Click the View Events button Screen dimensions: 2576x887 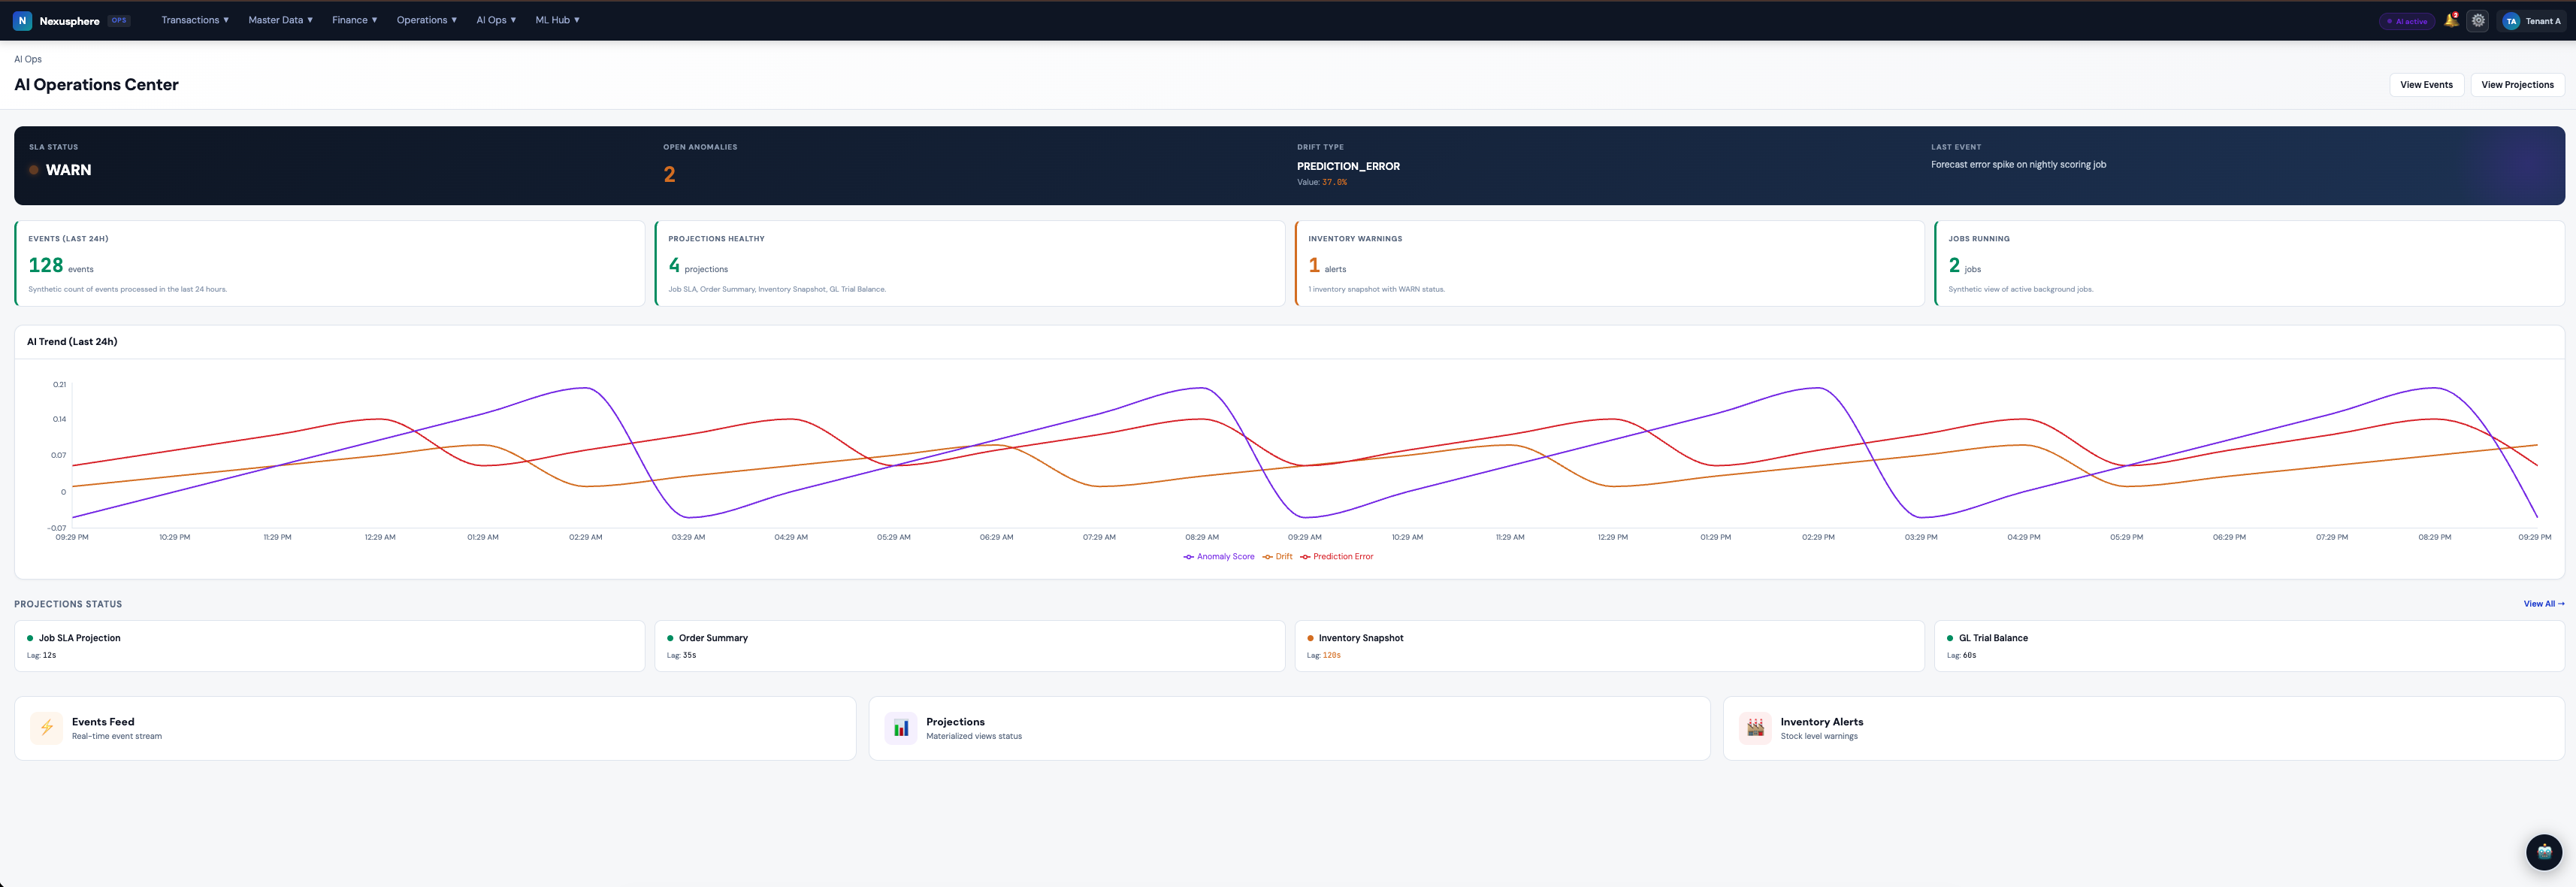[x=2426, y=85]
